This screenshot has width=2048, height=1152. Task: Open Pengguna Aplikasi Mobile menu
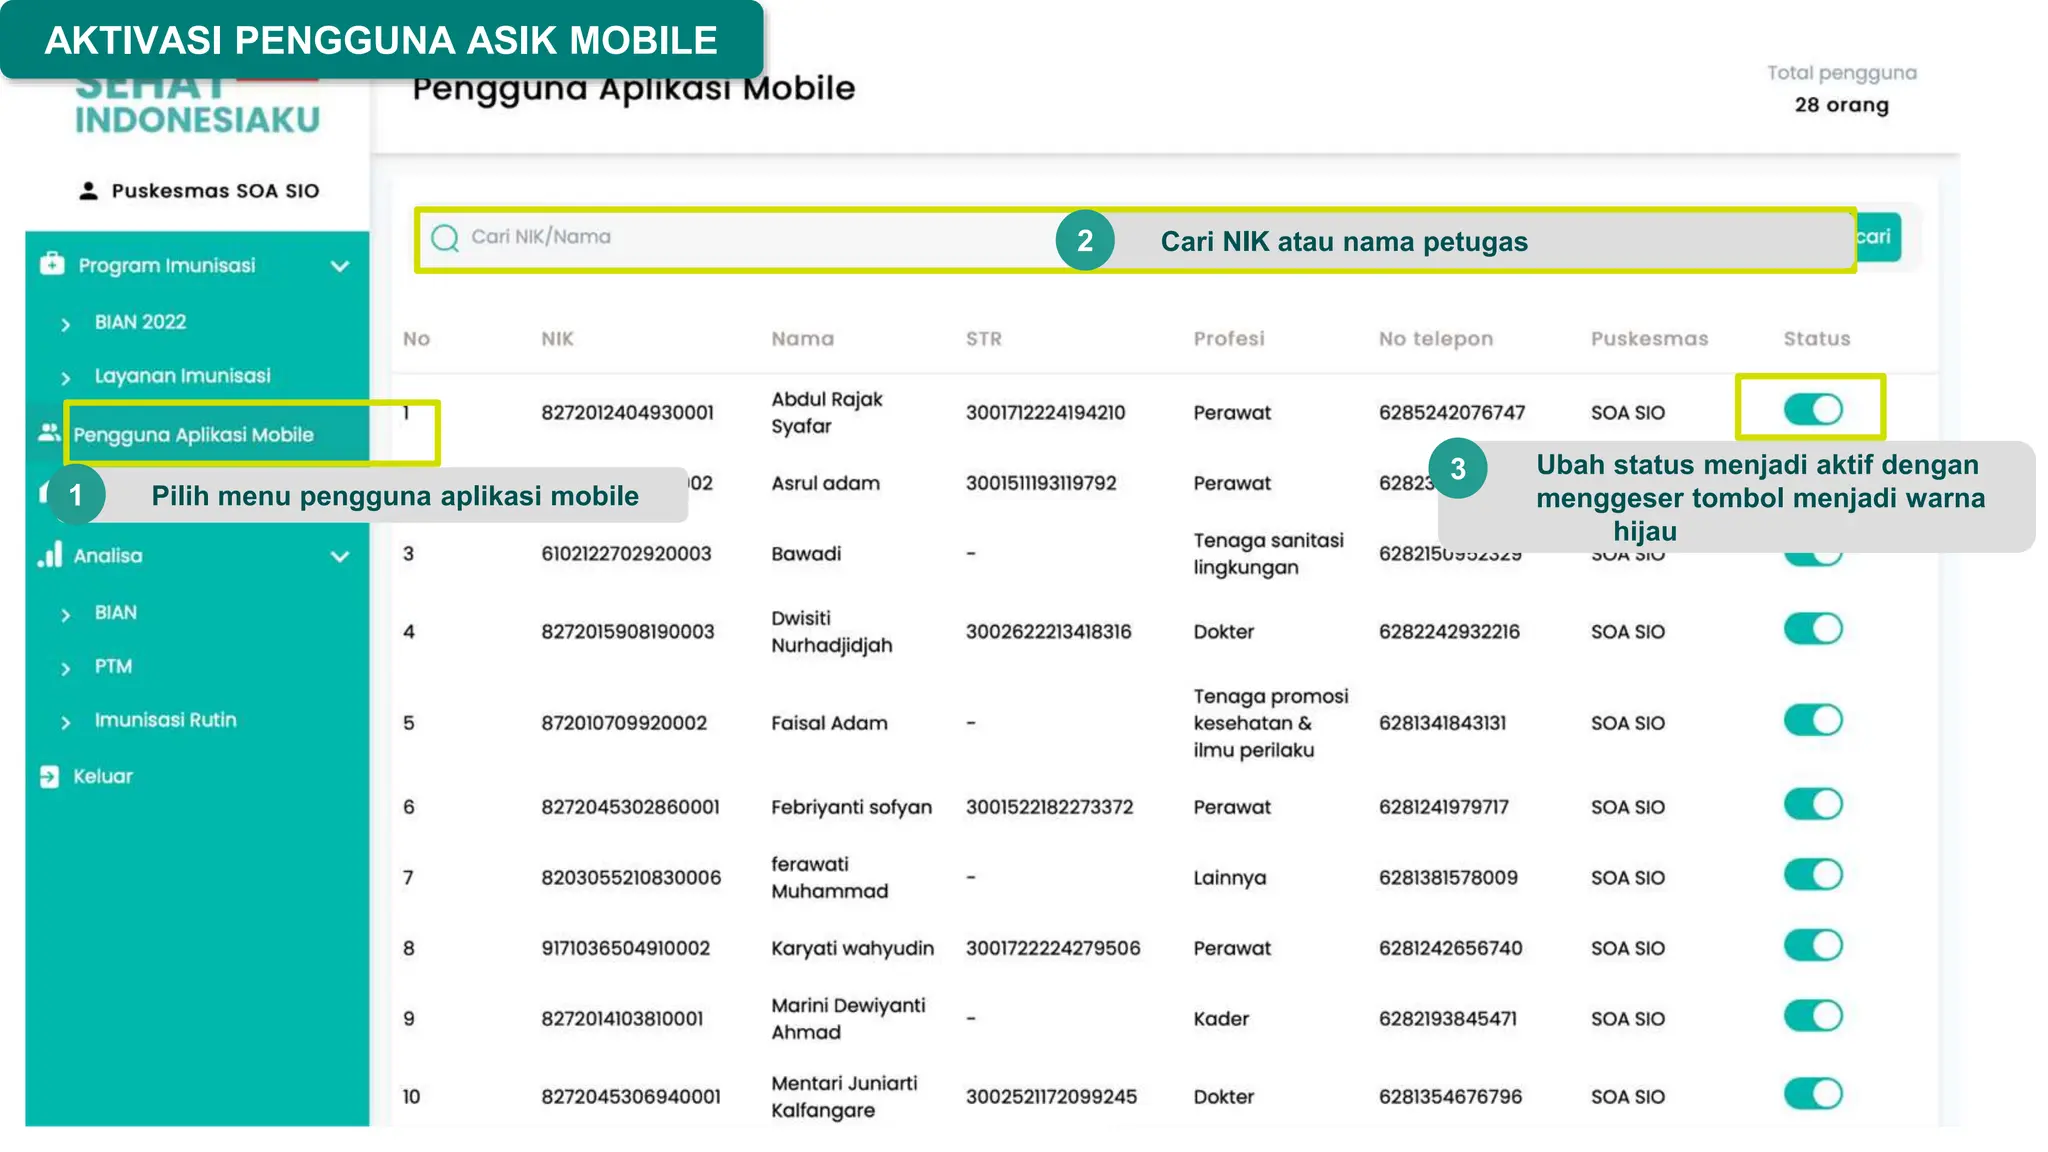tap(193, 435)
